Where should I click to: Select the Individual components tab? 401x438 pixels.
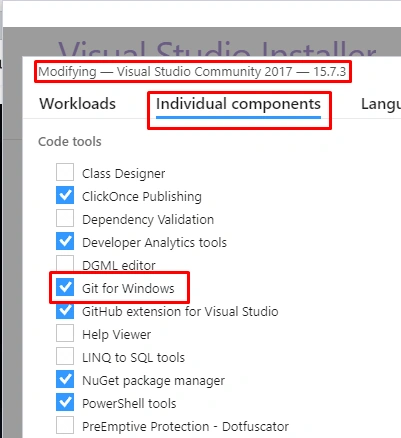coord(238,104)
